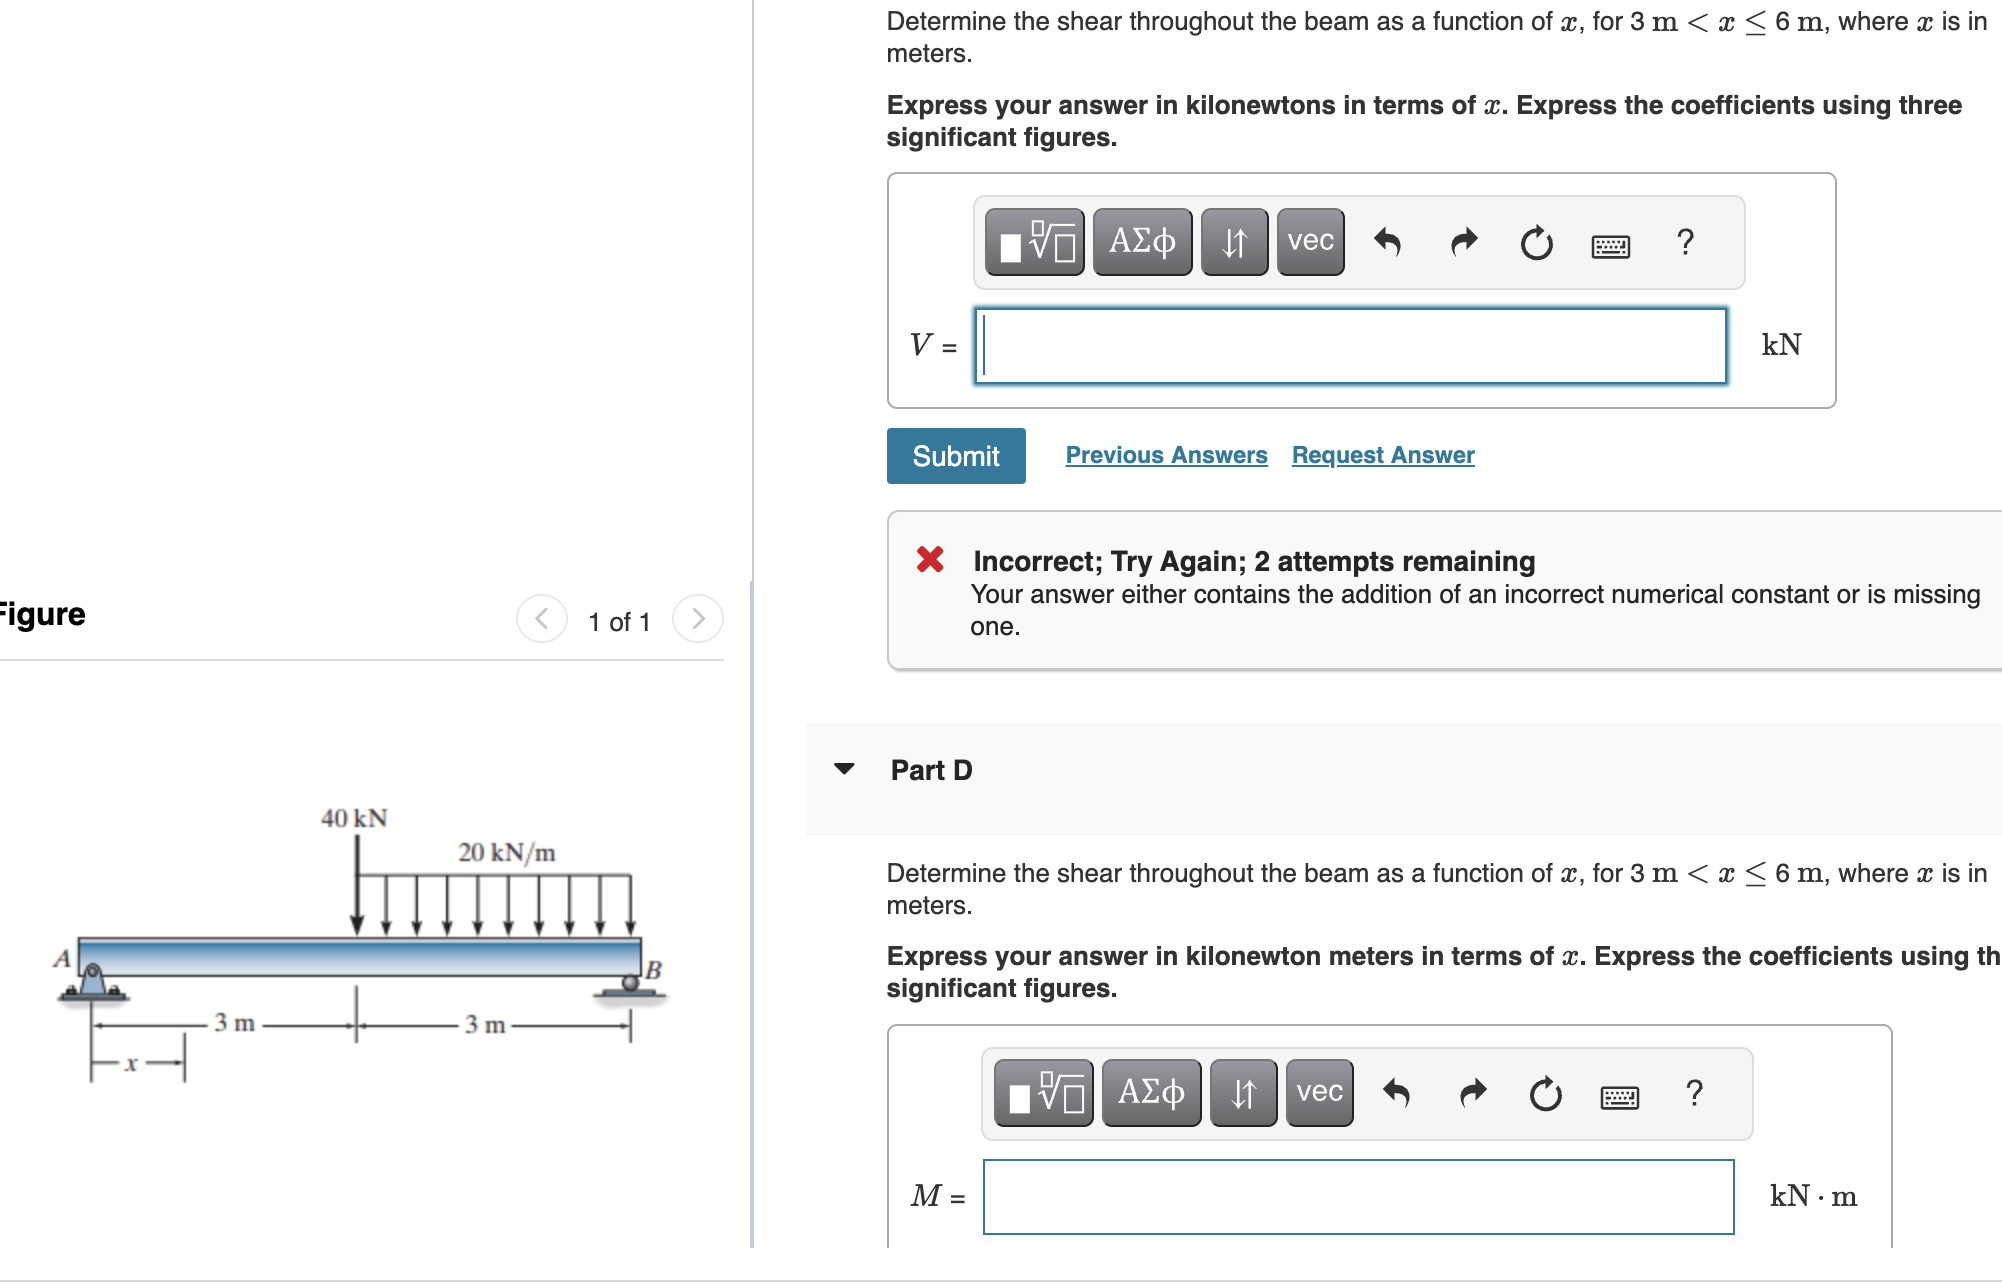The height and width of the screenshot is (1284, 2002).
Task: Collapse the Part D section
Action: [845, 768]
